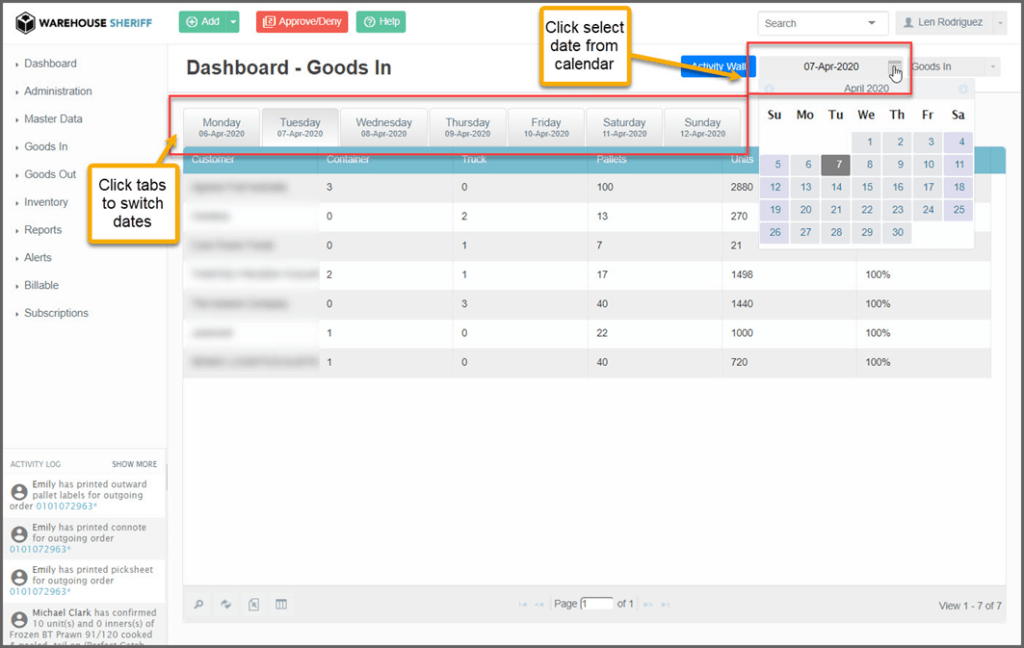1024x648 pixels.
Task: Click the Page number input field
Action: click(597, 604)
